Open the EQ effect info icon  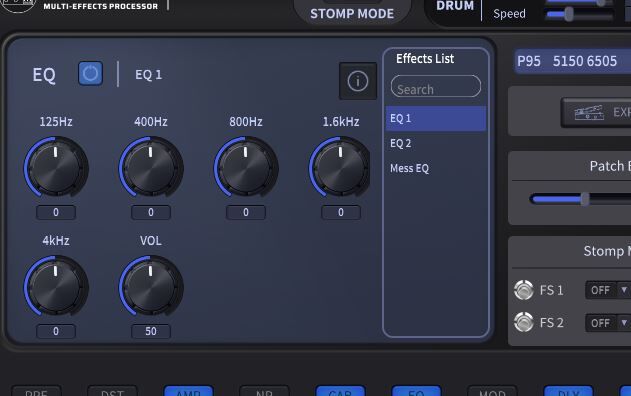click(x=358, y=81)
